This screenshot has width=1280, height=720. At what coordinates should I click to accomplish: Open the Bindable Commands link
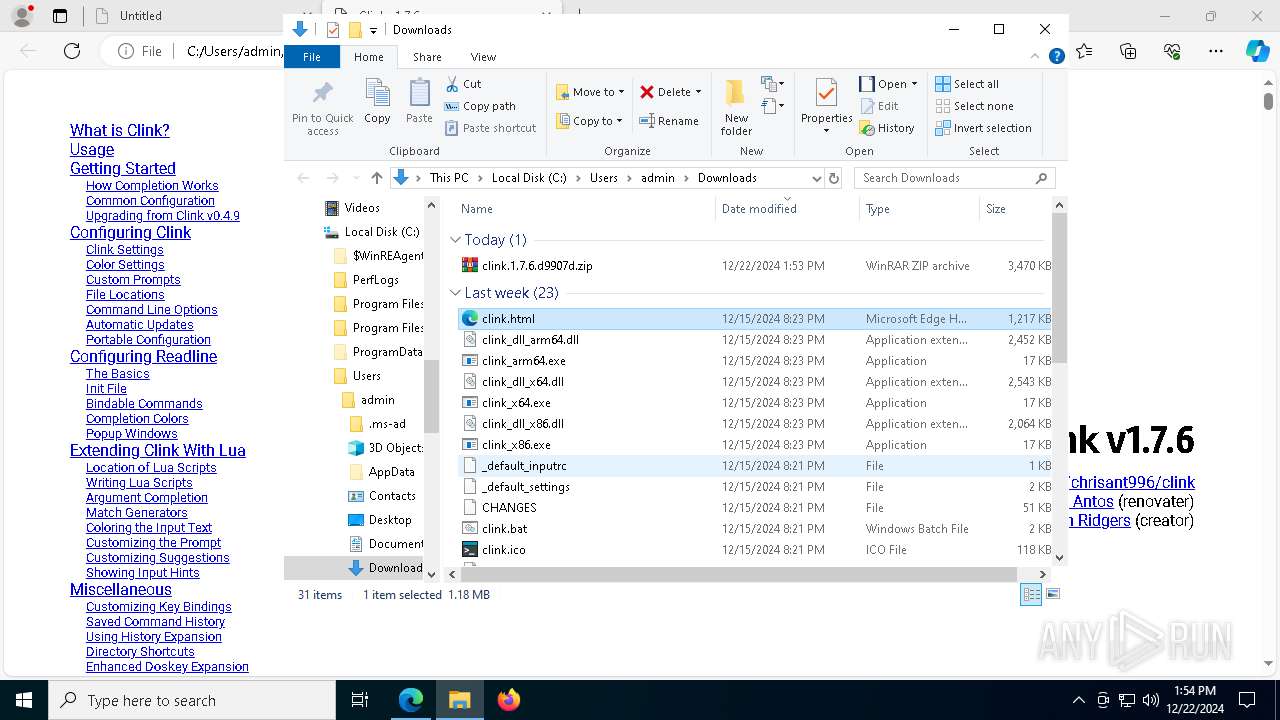tap(144, 404)
